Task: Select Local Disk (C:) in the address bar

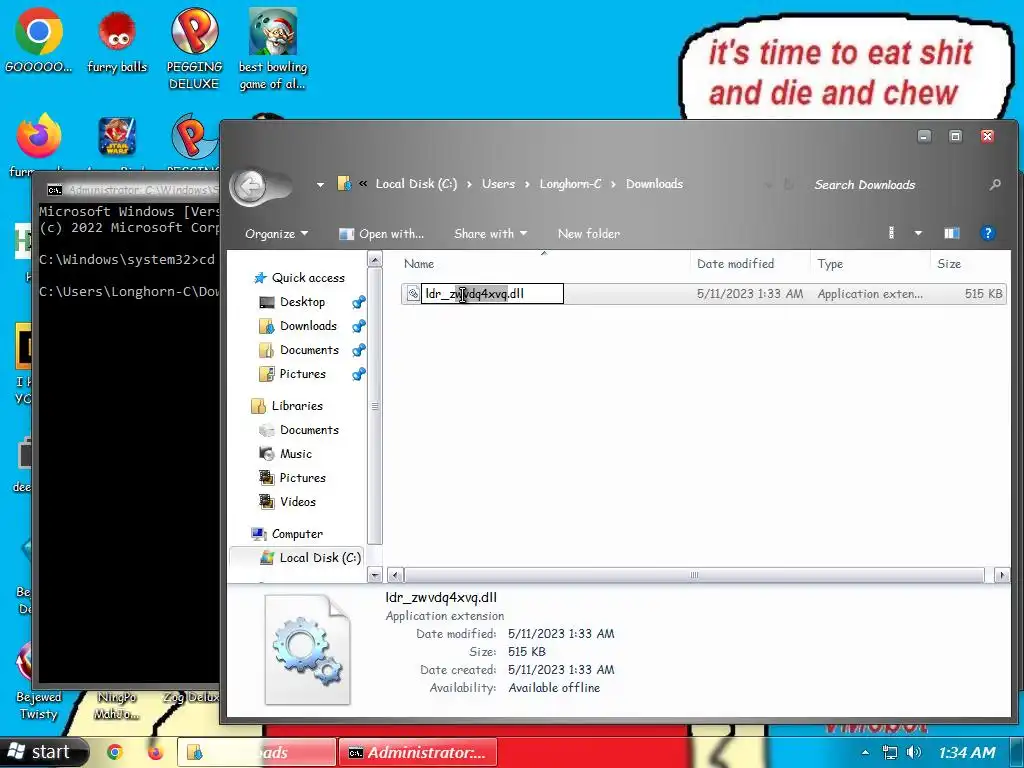Action: (416, 184)
